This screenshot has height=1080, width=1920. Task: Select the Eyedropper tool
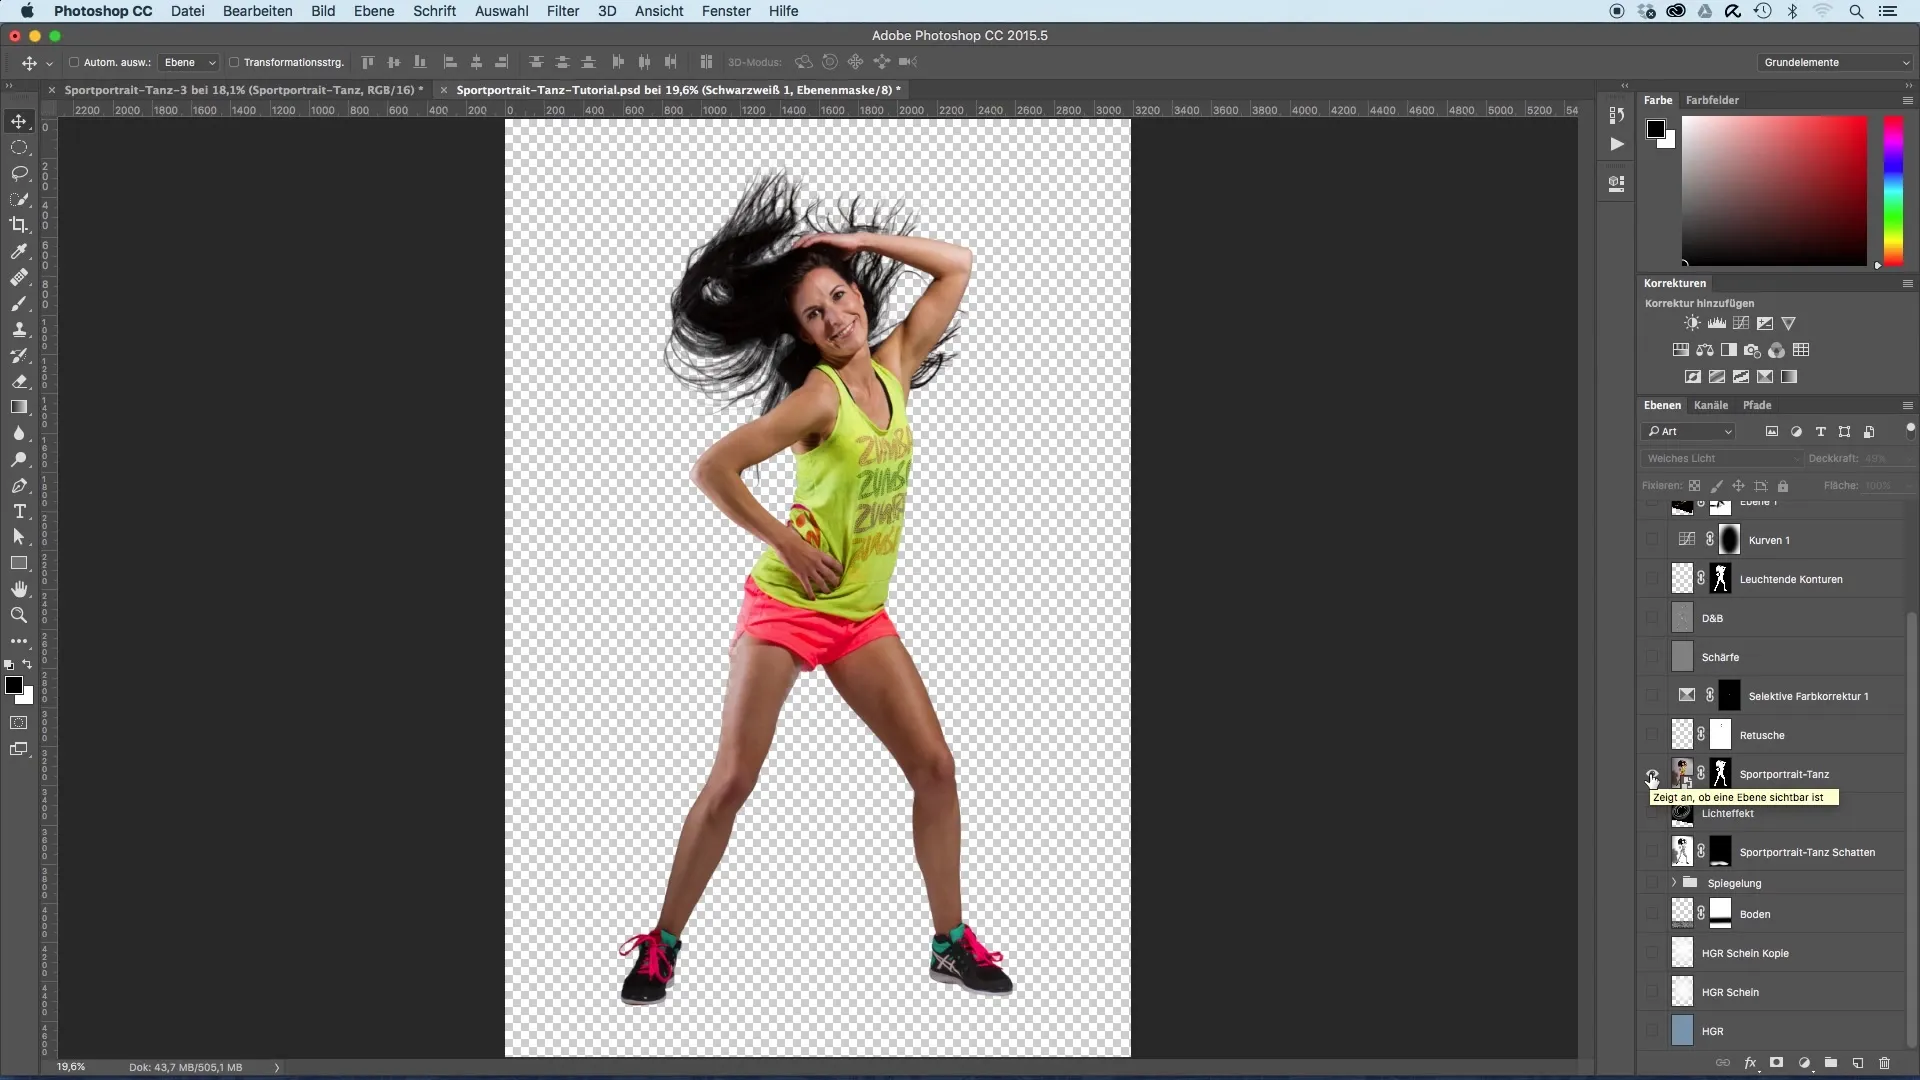tap(19, 251)
